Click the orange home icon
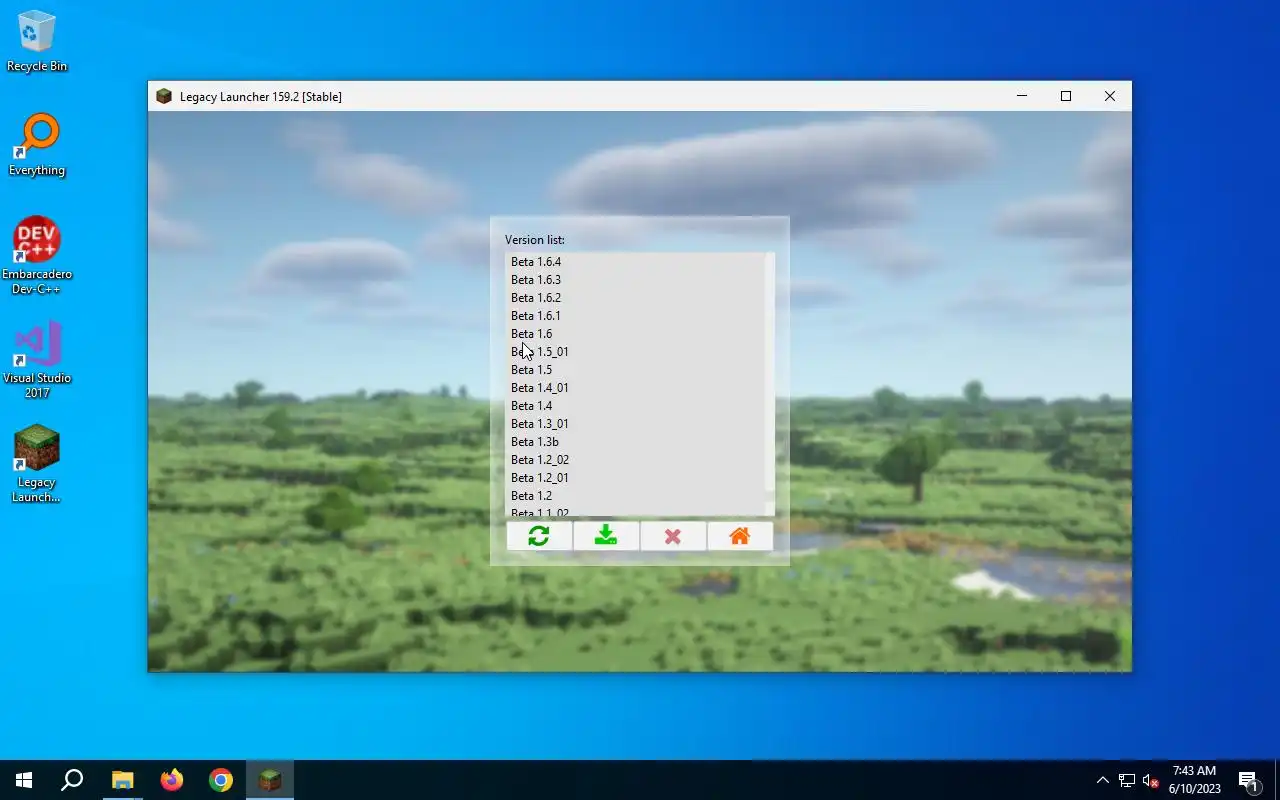 point(740,536)
